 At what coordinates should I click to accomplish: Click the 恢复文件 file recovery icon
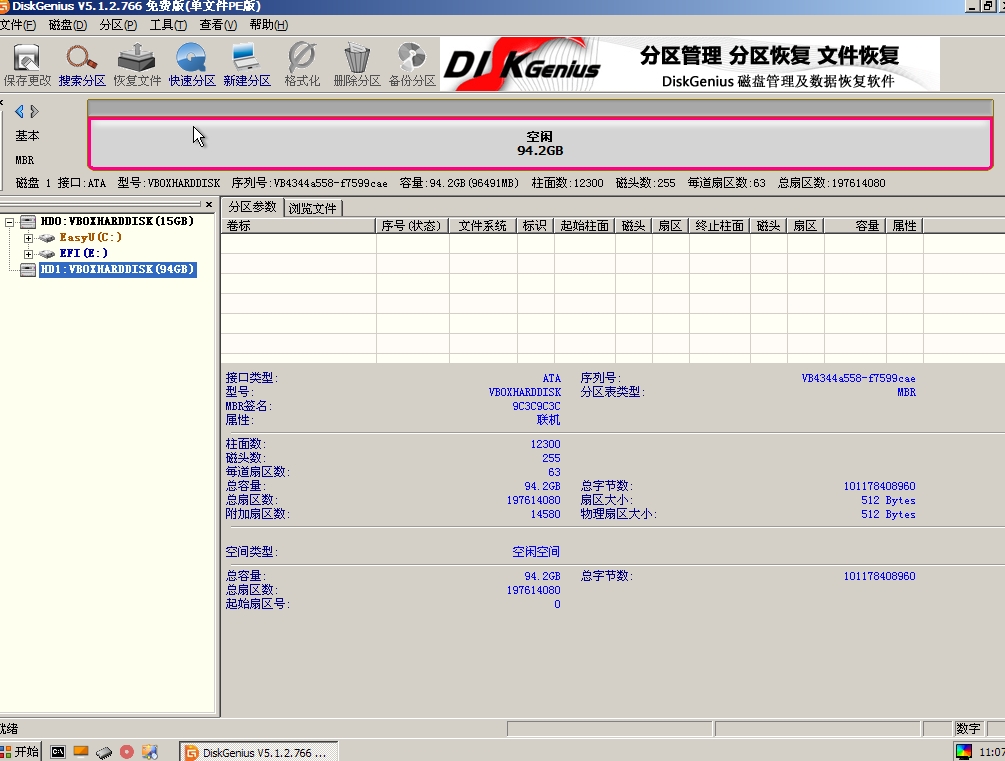(136, 63)
